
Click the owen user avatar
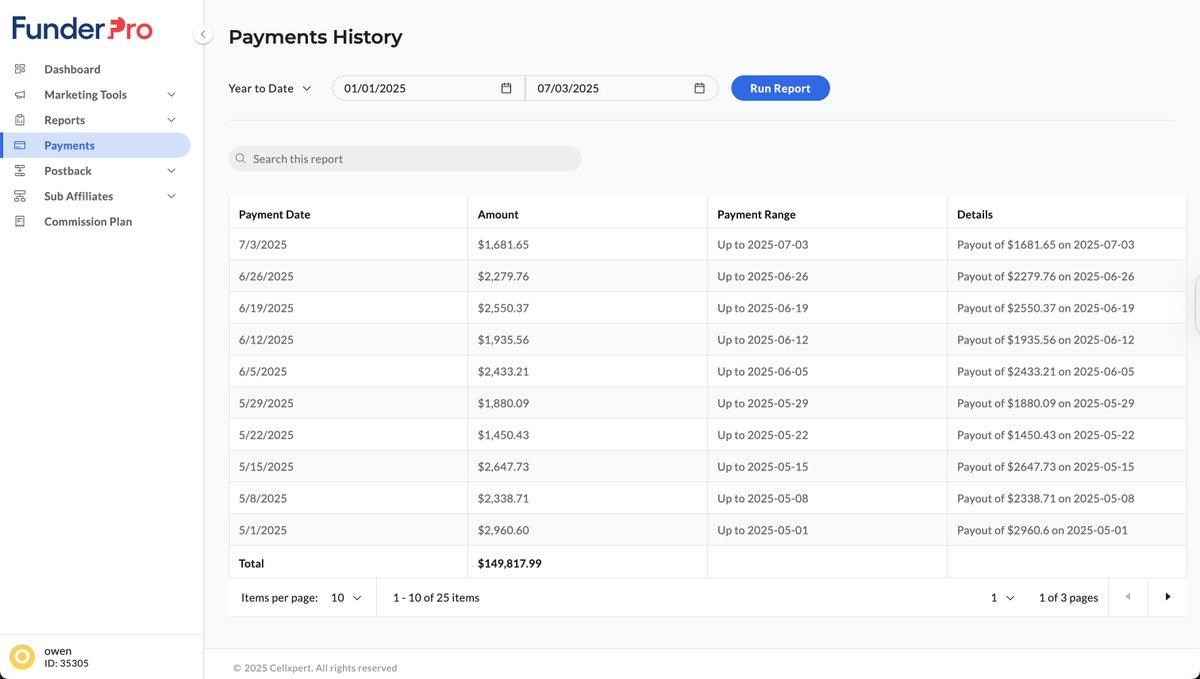(21, 656)
